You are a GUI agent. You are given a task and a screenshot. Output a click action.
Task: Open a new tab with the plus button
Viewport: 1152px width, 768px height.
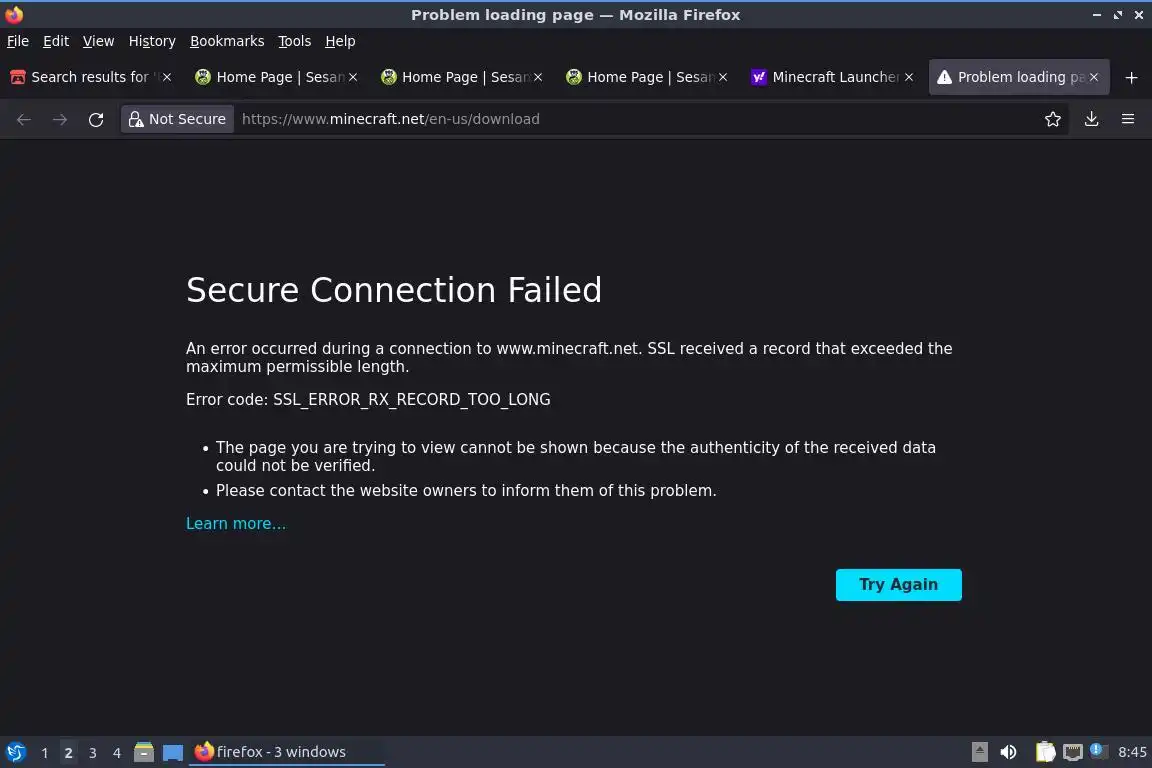pyautogui.click(x=1131, y=77)
